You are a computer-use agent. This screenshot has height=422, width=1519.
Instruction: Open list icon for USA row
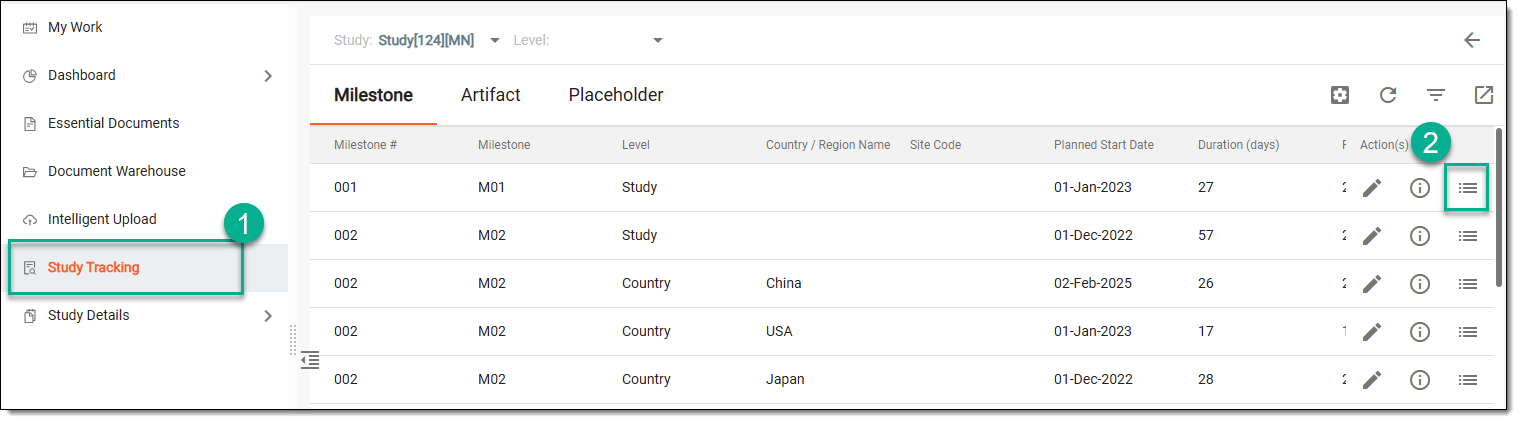(1468, 332)
